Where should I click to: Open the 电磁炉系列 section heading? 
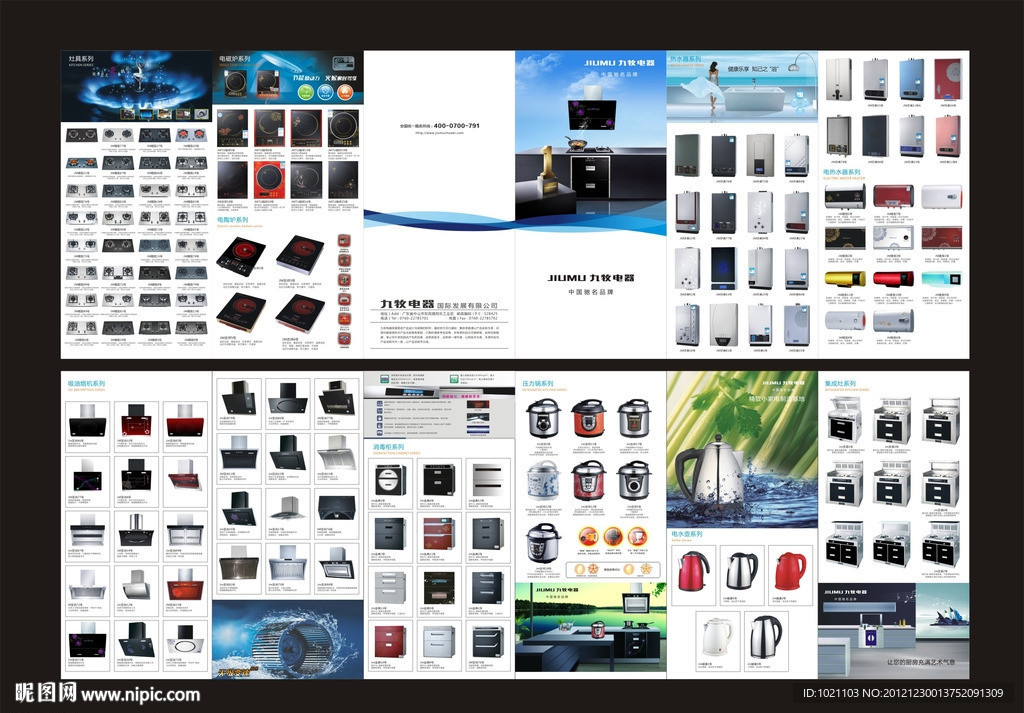click(x=236, y=59)
